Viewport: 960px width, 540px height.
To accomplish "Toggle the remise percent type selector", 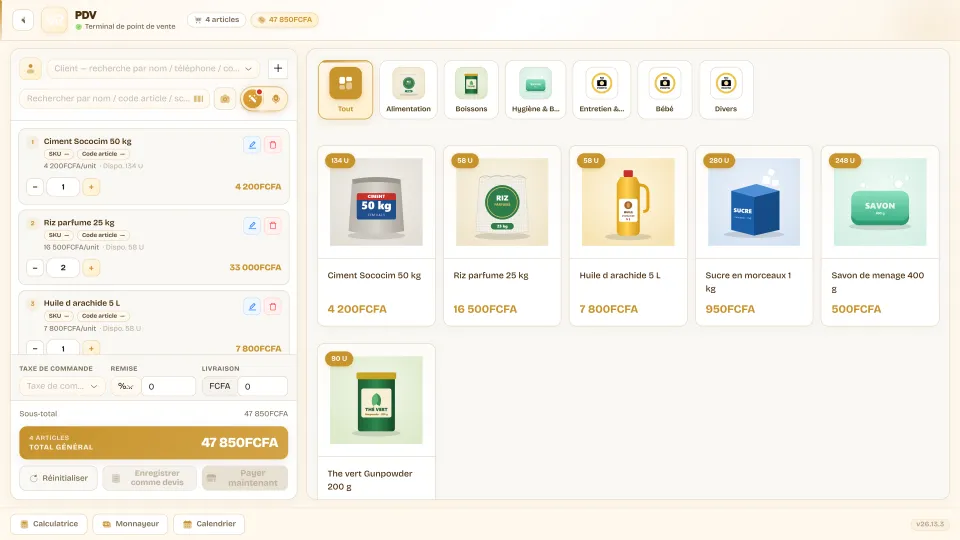I will (x=126, y=386).
